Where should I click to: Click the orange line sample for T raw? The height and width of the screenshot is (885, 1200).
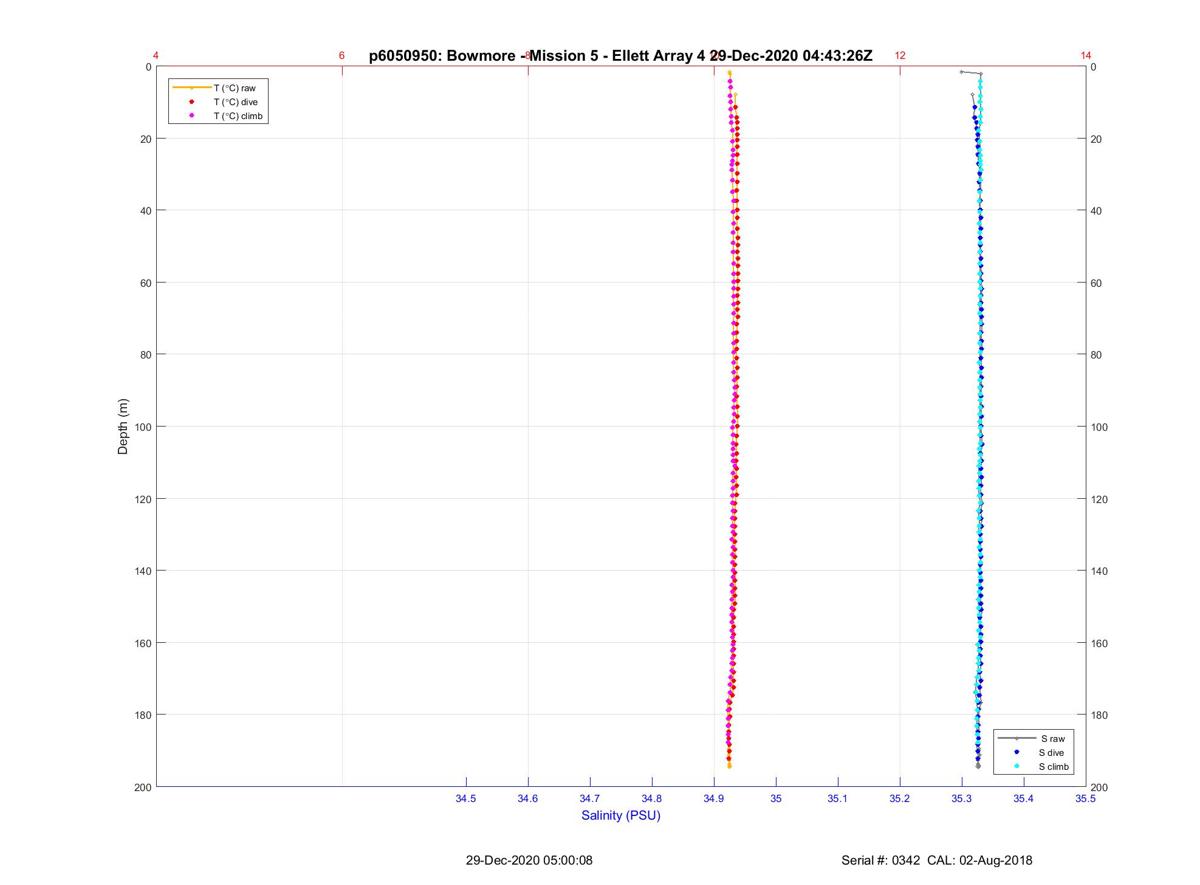(x=191, y=88)
